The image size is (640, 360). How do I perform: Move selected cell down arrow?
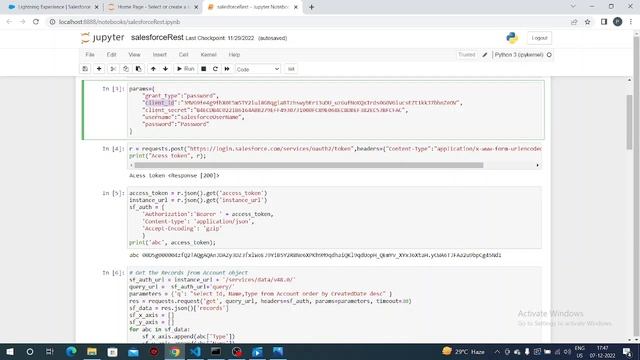(165, 69)
